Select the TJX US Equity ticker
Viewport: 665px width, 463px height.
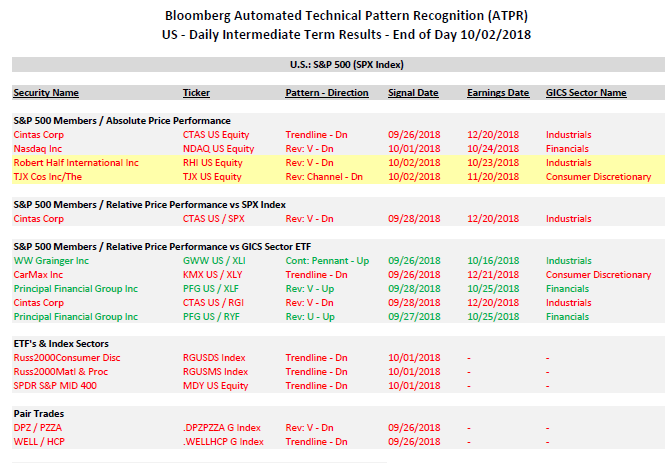212,177
